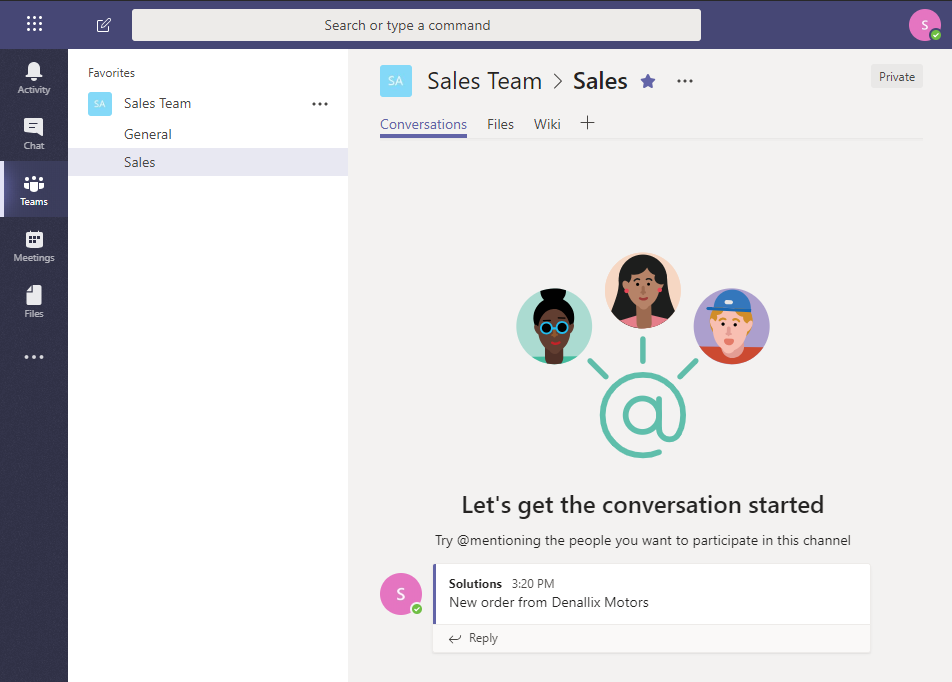Reply to the Denallix Motors message
Viewport: 952px width, 682px height.
pyautogui.click(x=474, y=638)
